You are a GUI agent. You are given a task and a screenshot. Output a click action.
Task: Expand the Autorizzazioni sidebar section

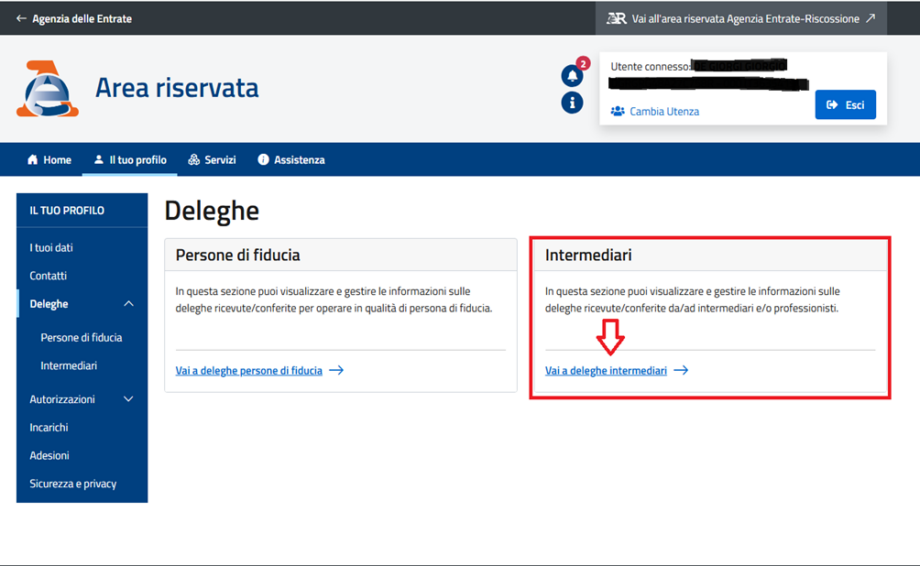[x=128, y=399]
